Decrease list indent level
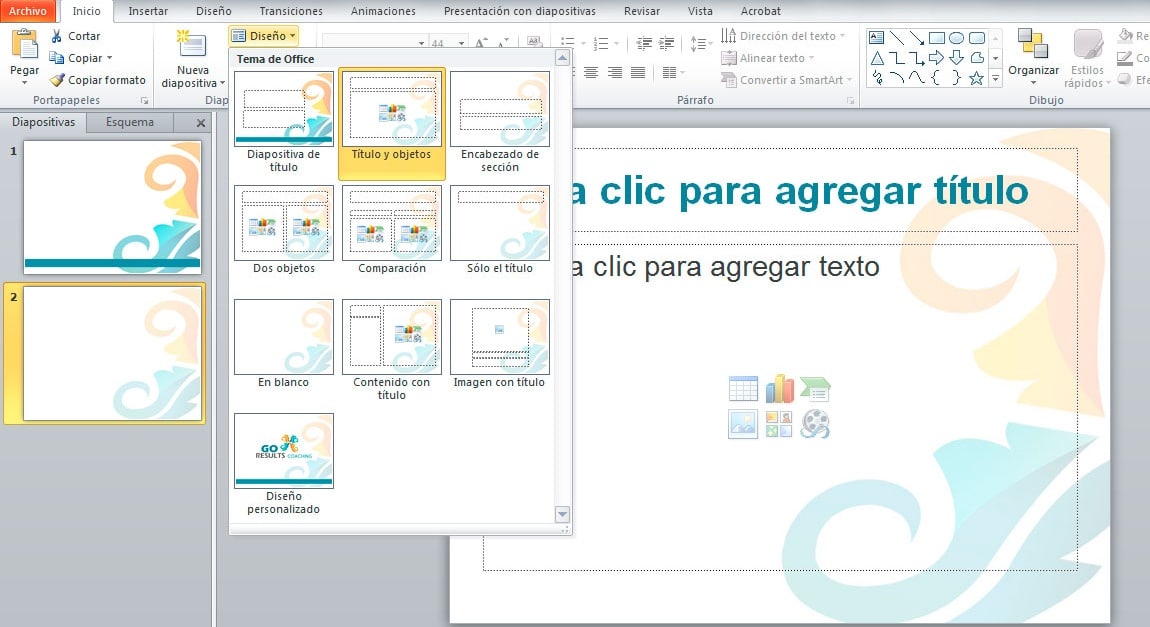Screen dimensions: 1150x627 pos(644,43)
